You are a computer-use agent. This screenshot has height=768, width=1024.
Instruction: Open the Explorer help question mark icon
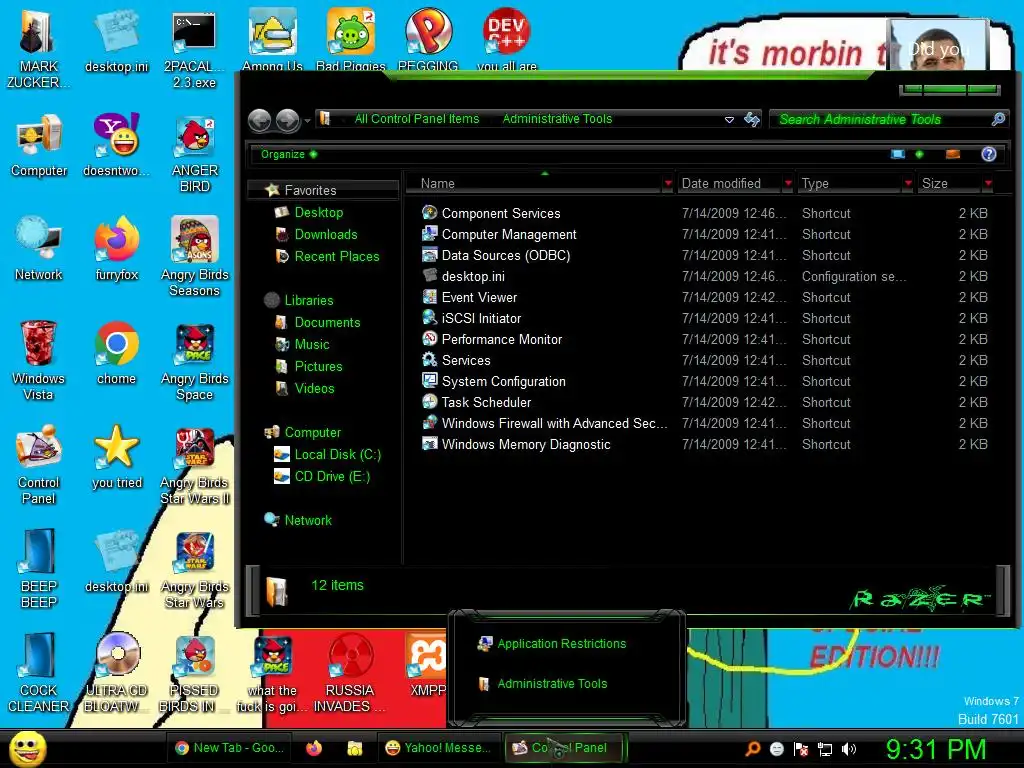coord(988,154)
